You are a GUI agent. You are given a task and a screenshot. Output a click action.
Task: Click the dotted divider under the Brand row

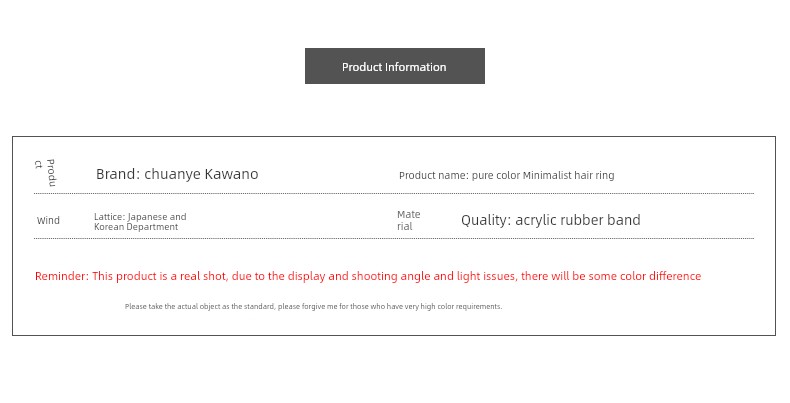point(394,193)
